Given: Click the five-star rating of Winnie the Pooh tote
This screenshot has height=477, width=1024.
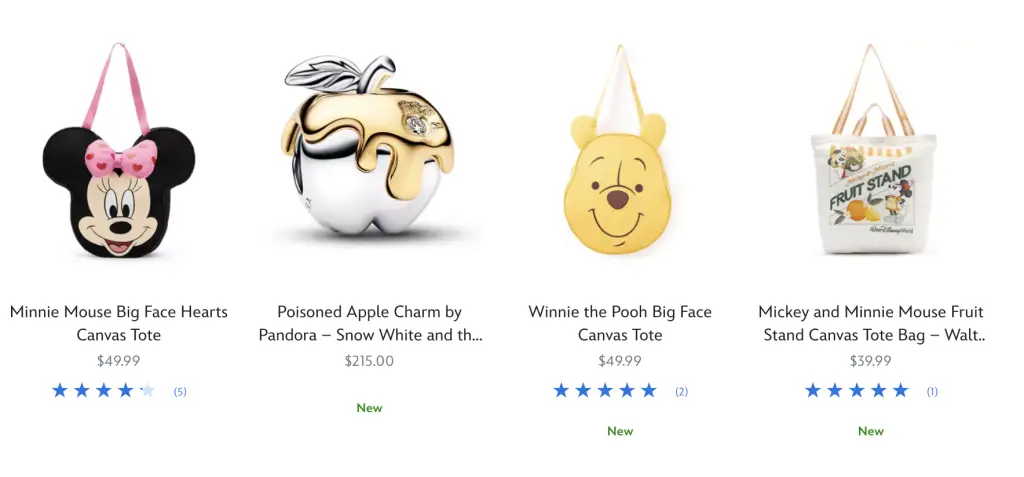Looking at the screenshot, I should [x=605, y=391].
